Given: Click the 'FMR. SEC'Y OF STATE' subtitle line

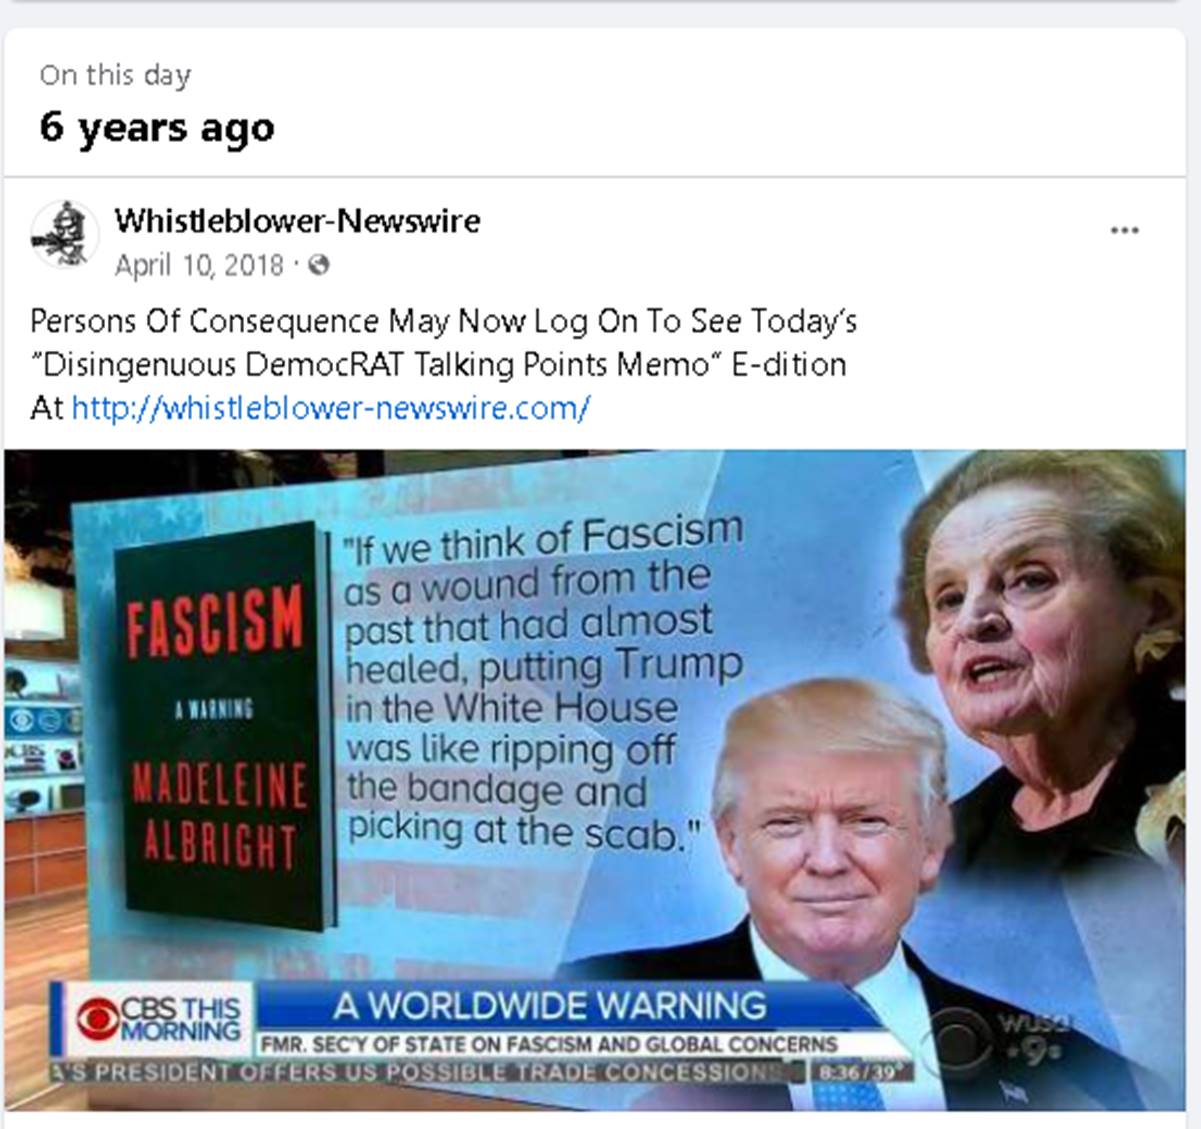Looking at the screenshot, I should coord(548,1044).
